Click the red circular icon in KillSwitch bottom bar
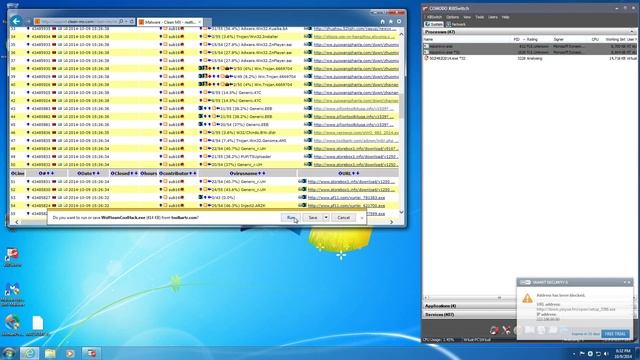The image size is (640, 360). tap(494, 330)
